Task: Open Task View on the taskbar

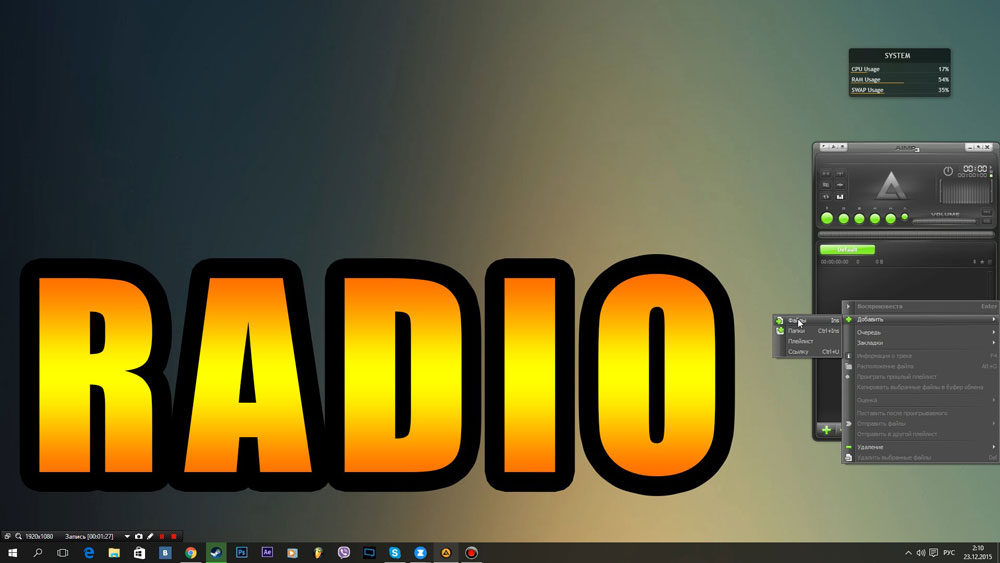Action: (x=62, y=553)
